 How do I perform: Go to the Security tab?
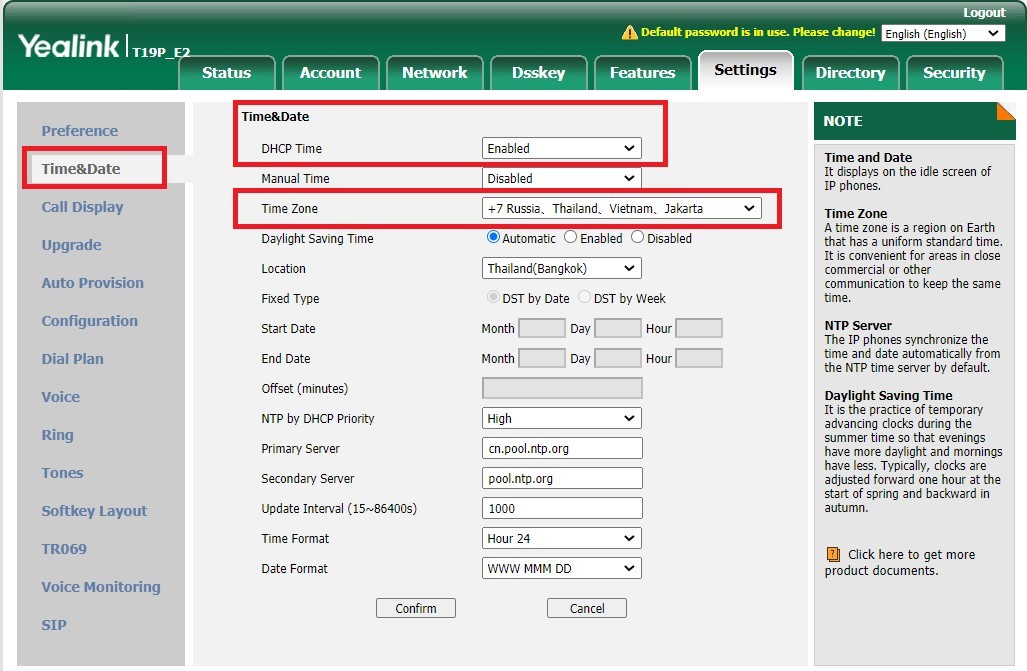coord(953,73)
